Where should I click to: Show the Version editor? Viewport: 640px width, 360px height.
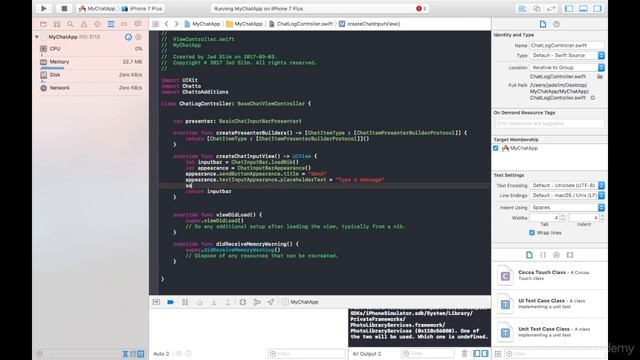point(551,9)
